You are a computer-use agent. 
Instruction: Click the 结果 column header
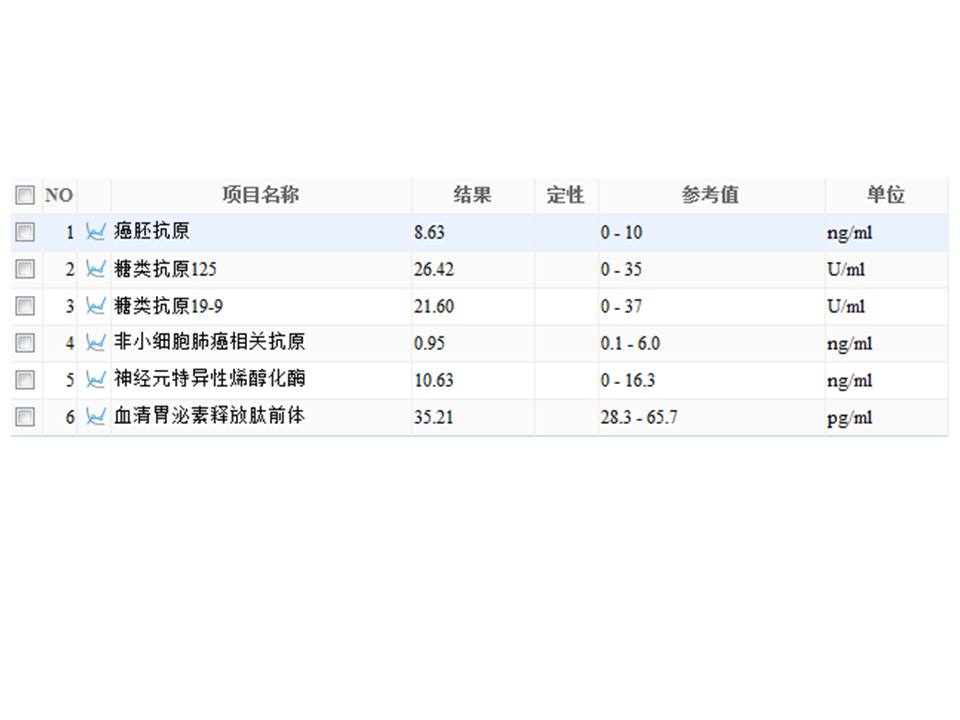pos(473,195)
